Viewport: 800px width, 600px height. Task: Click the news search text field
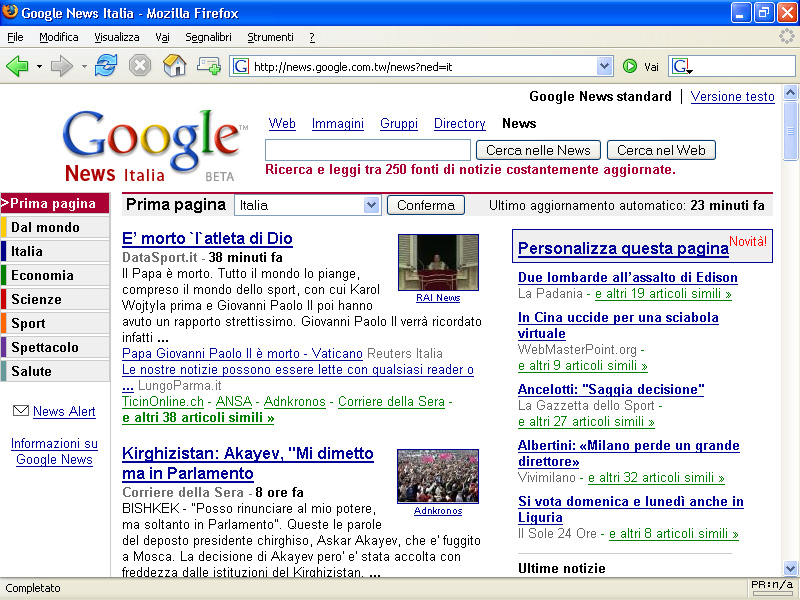click(368, 150)
